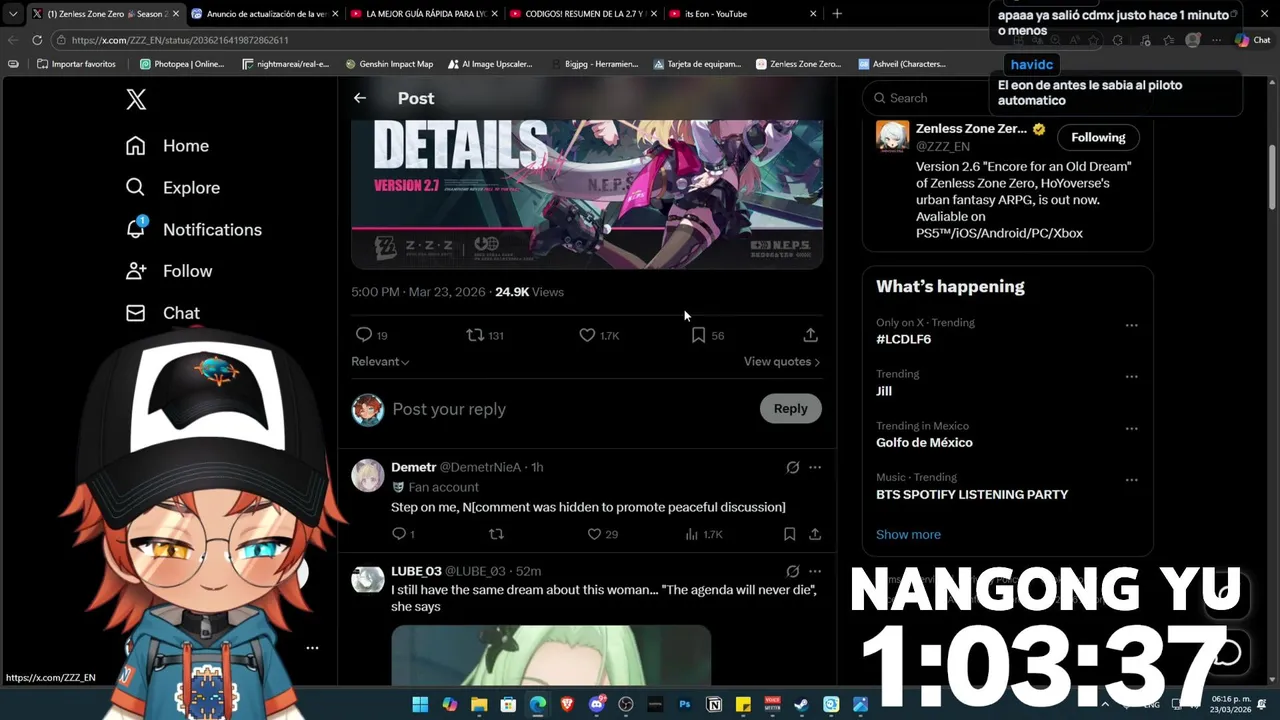
Task: Reply to Demetr's comment
Action: tap(403, 535)
